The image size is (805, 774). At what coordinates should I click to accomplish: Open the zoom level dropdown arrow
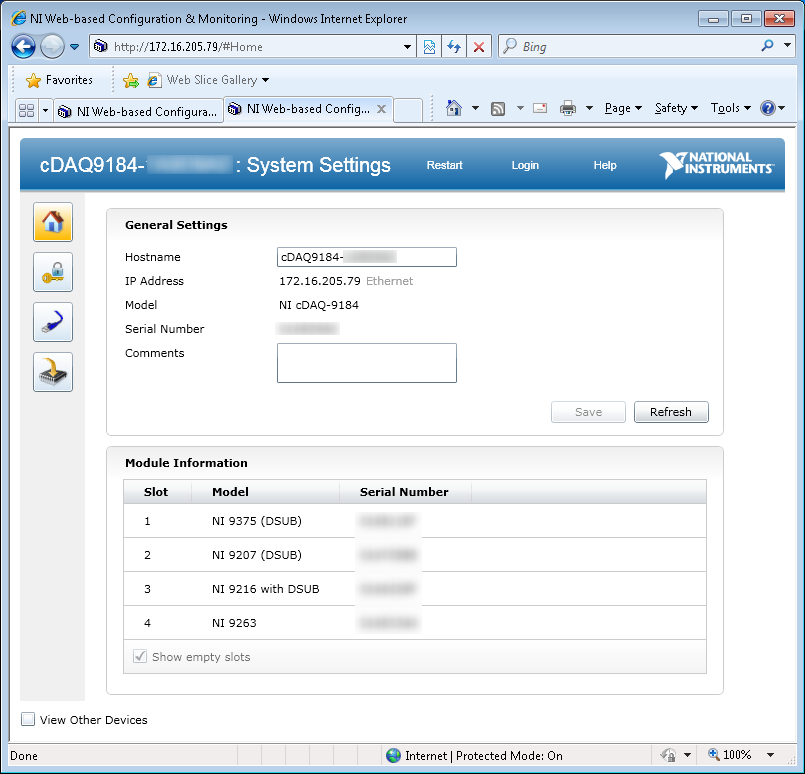tap(770, 754)
